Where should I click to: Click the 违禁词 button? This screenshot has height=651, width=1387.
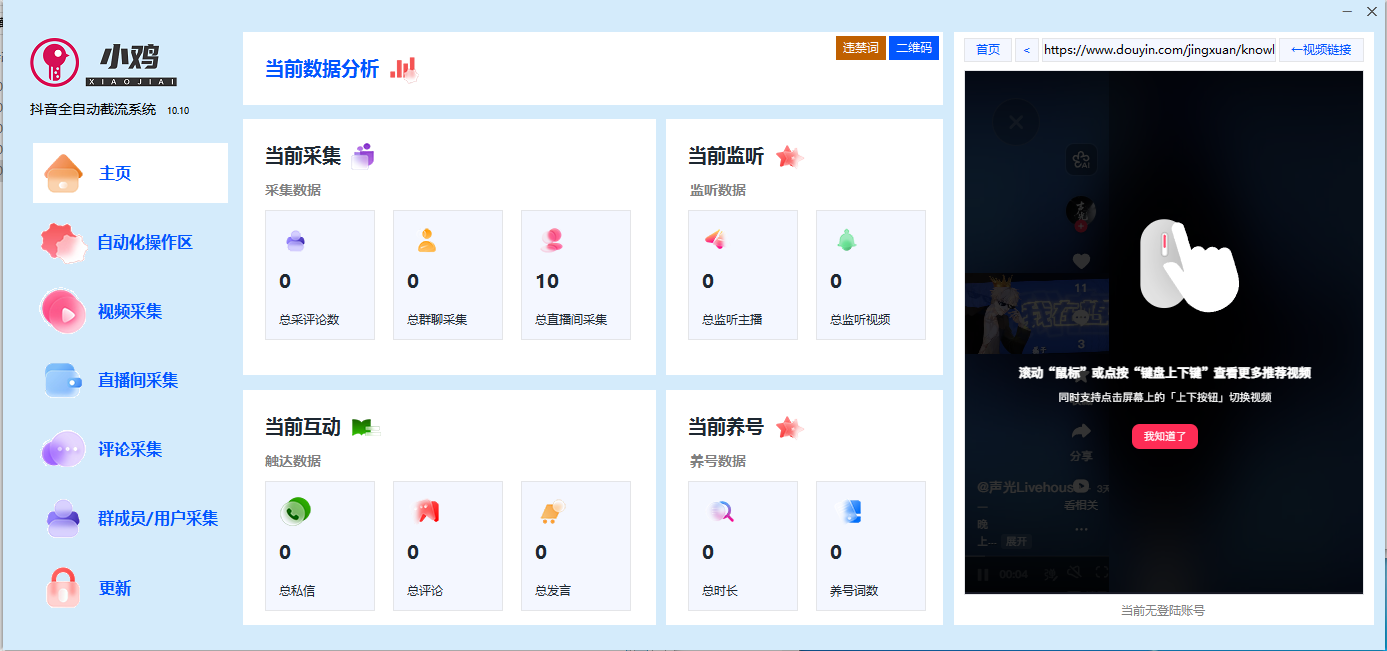(860, 48)
